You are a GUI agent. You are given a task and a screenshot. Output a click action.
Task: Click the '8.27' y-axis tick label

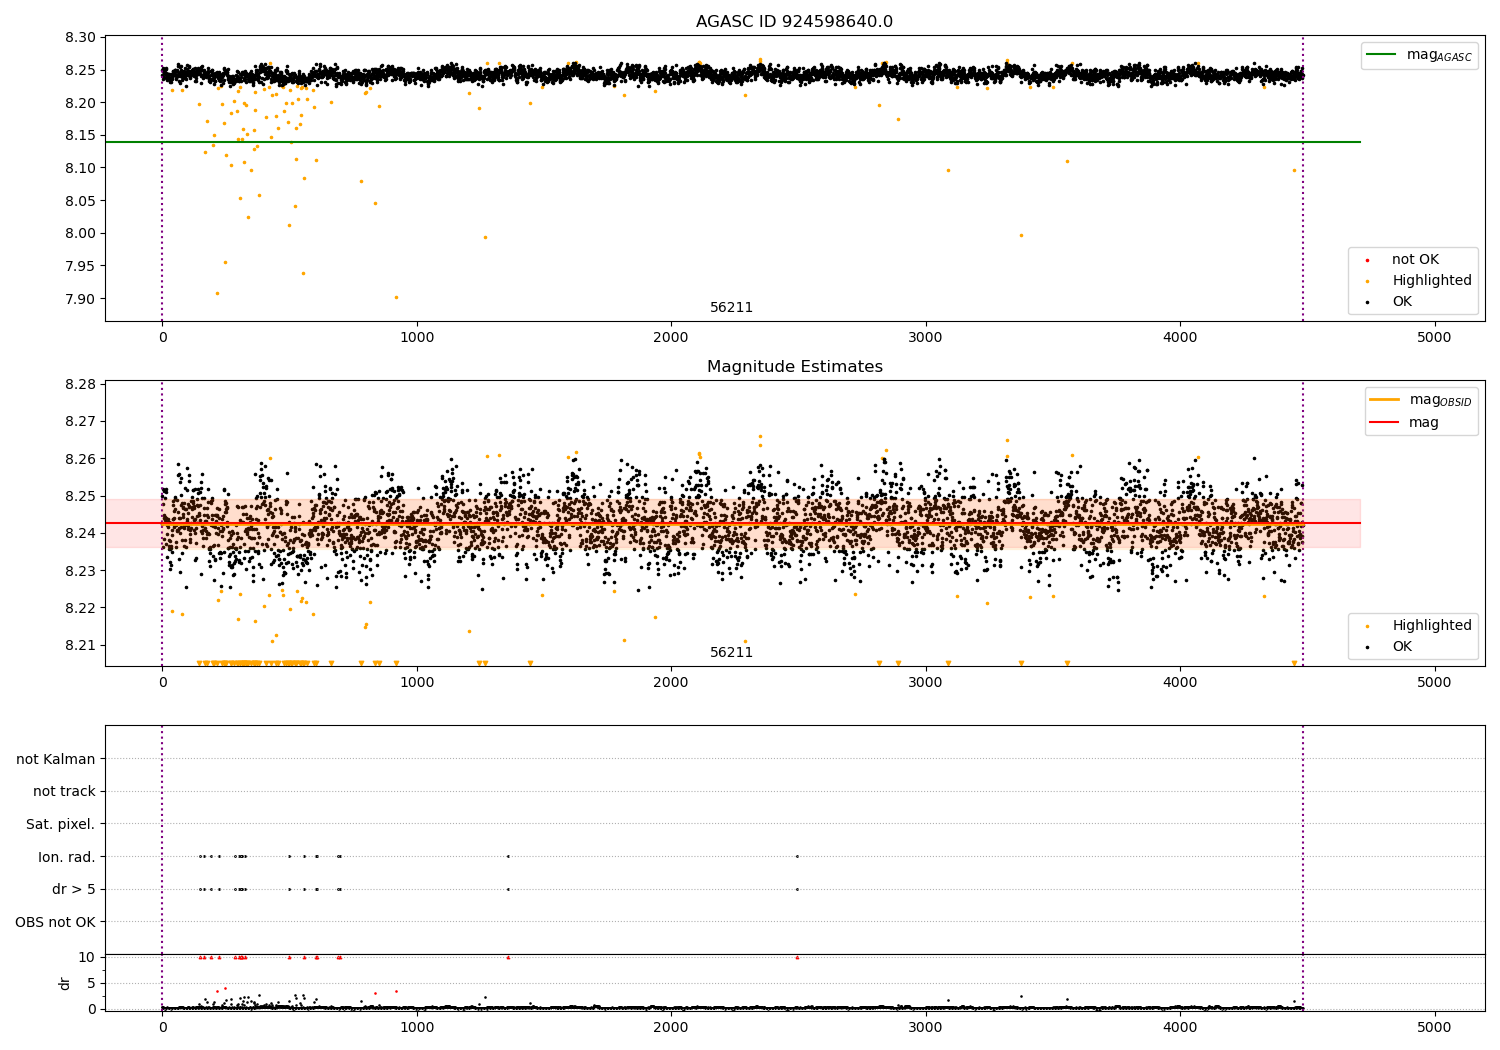(x=80, y=422)
